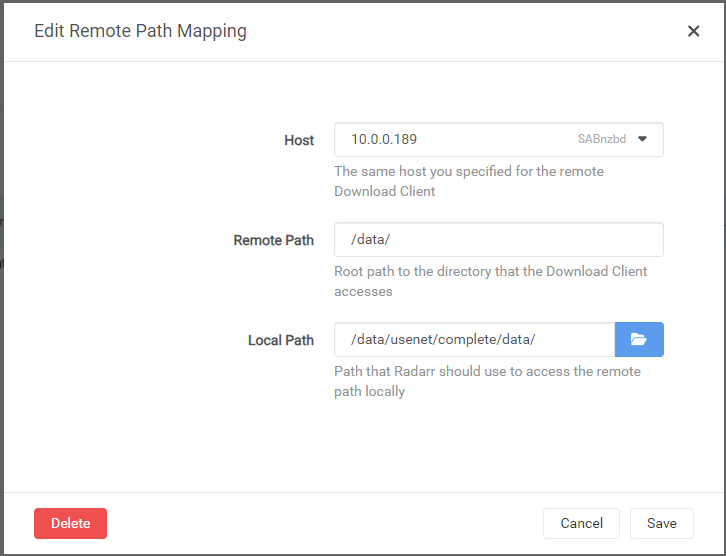Click the Edit Remote Path Mapping title
This screenshot has width=726, height=556.
pyautogui.click(x=140, y=31)
